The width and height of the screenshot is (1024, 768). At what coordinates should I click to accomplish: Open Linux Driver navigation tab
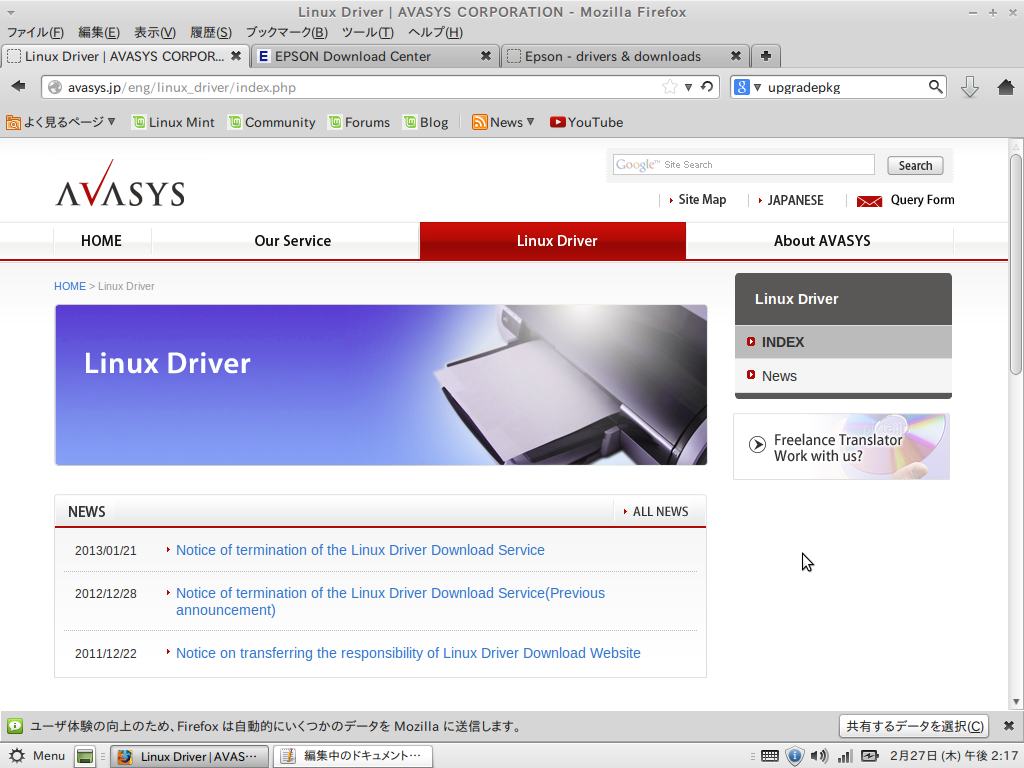553,241
